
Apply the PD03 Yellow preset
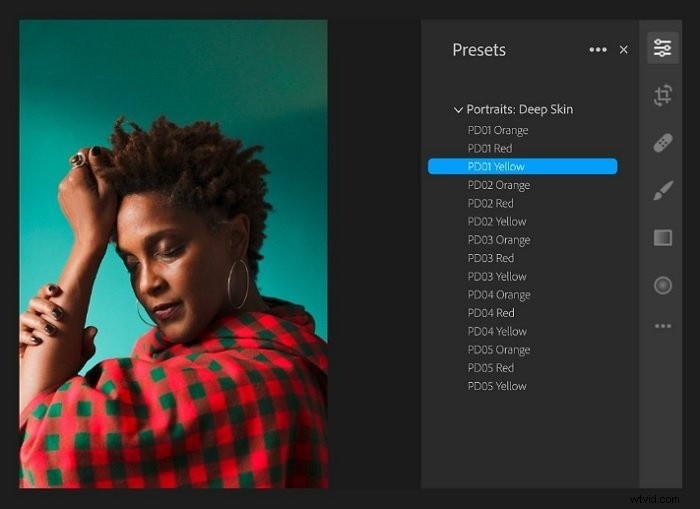(x=497, y=276)
